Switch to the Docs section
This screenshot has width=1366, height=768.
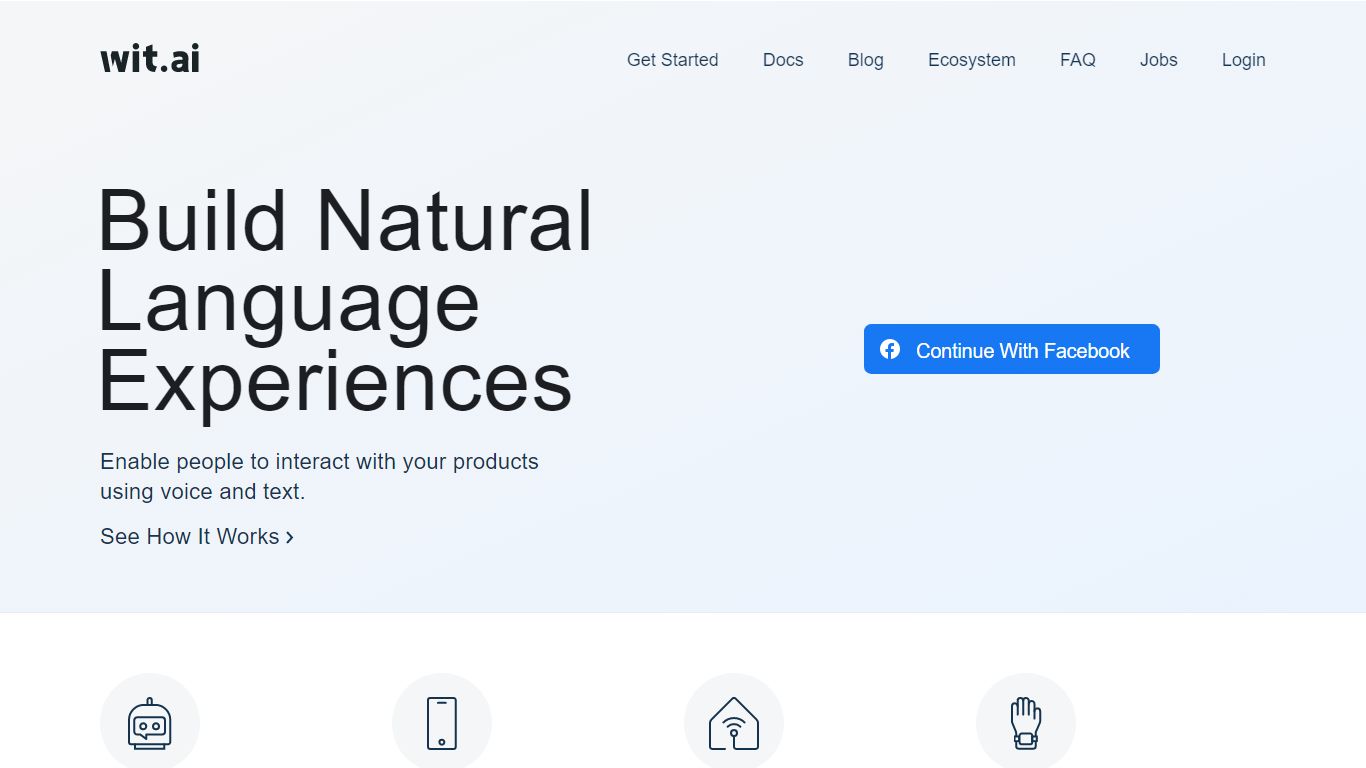tap(782, 60)
